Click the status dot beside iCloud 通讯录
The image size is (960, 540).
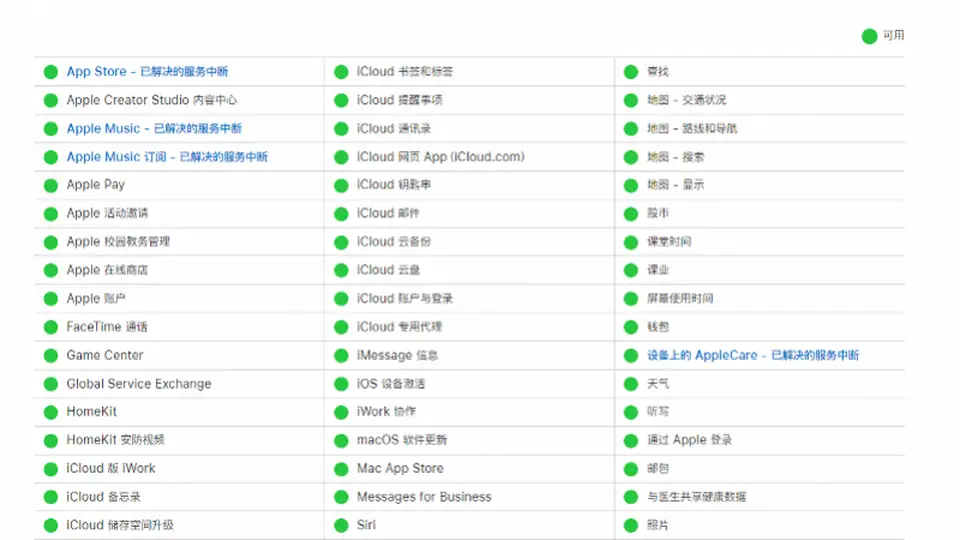tap(341, 129)
